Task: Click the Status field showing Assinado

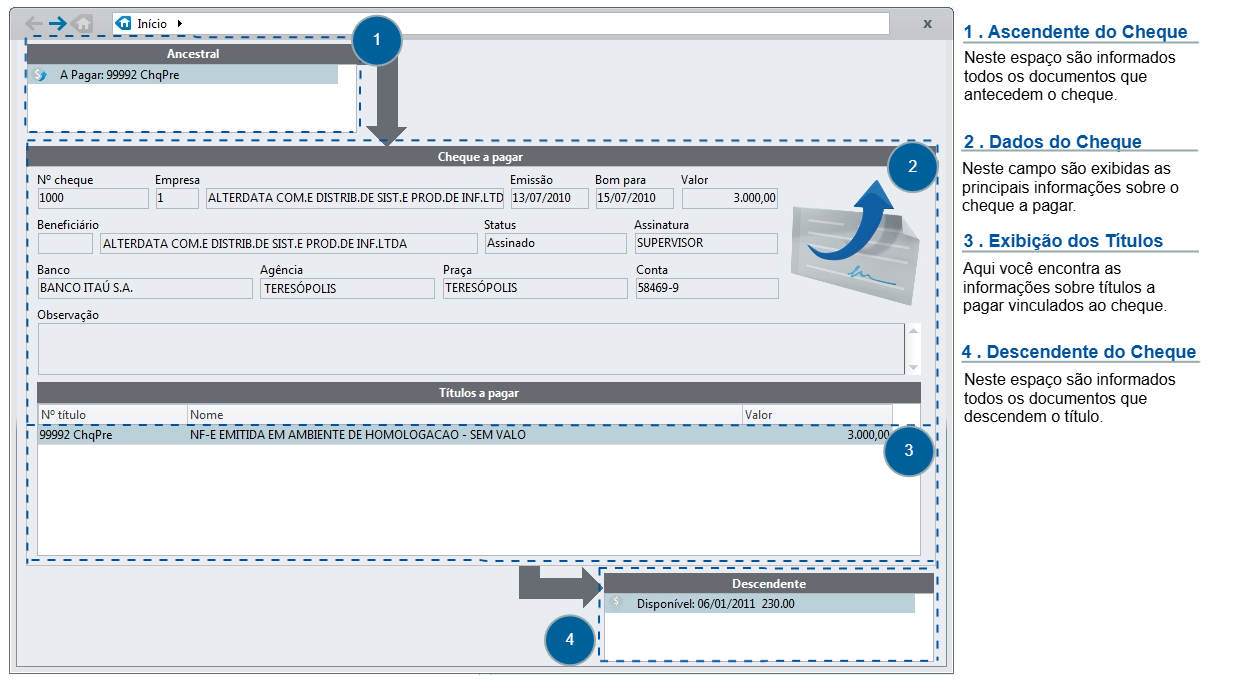Action: [555, 243]
